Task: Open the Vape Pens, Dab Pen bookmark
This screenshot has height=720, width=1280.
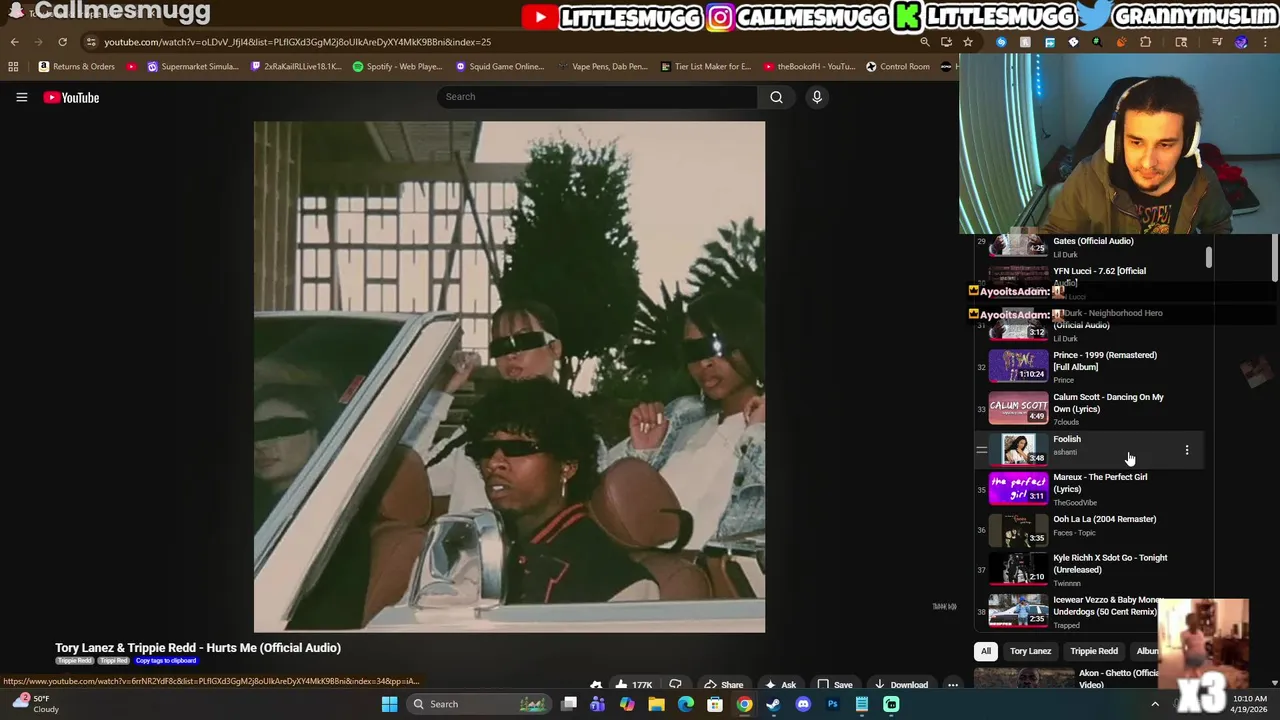Action: [602, 67]
